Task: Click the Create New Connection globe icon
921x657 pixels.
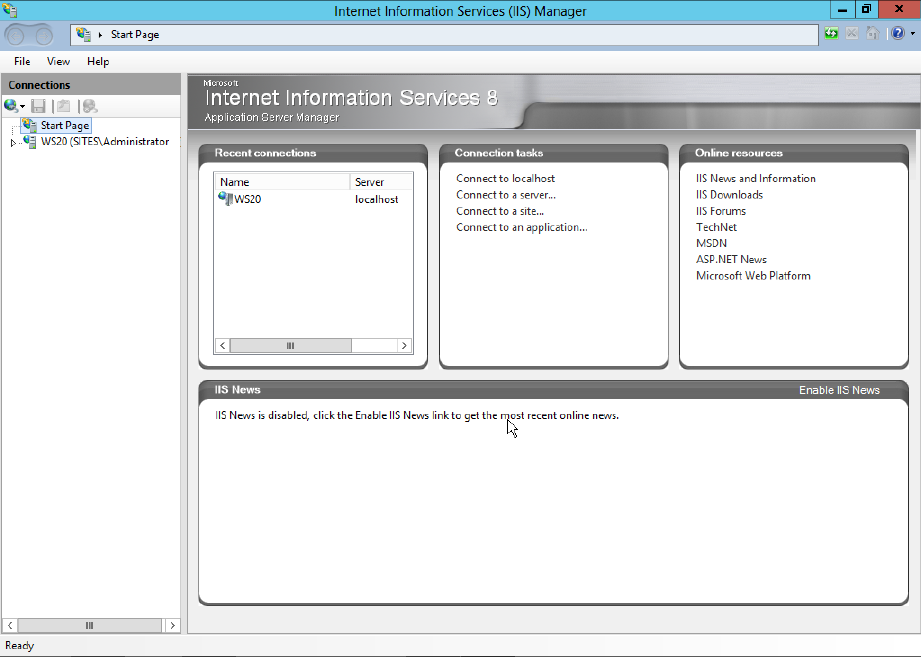Action: 11,106
